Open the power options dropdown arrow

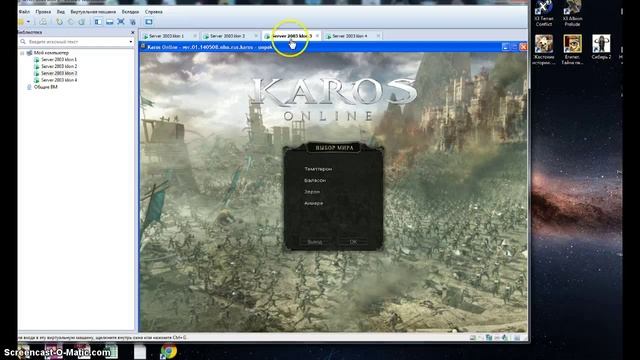pos(28,22)
